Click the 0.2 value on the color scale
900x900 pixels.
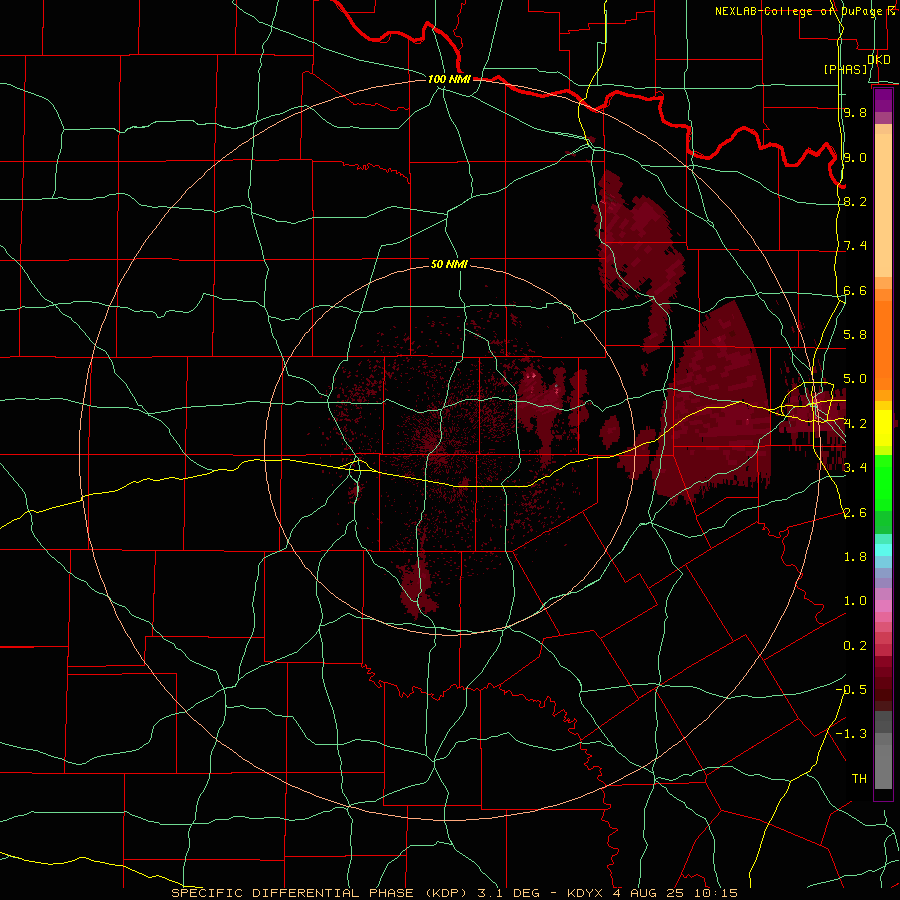click(855, 645)
